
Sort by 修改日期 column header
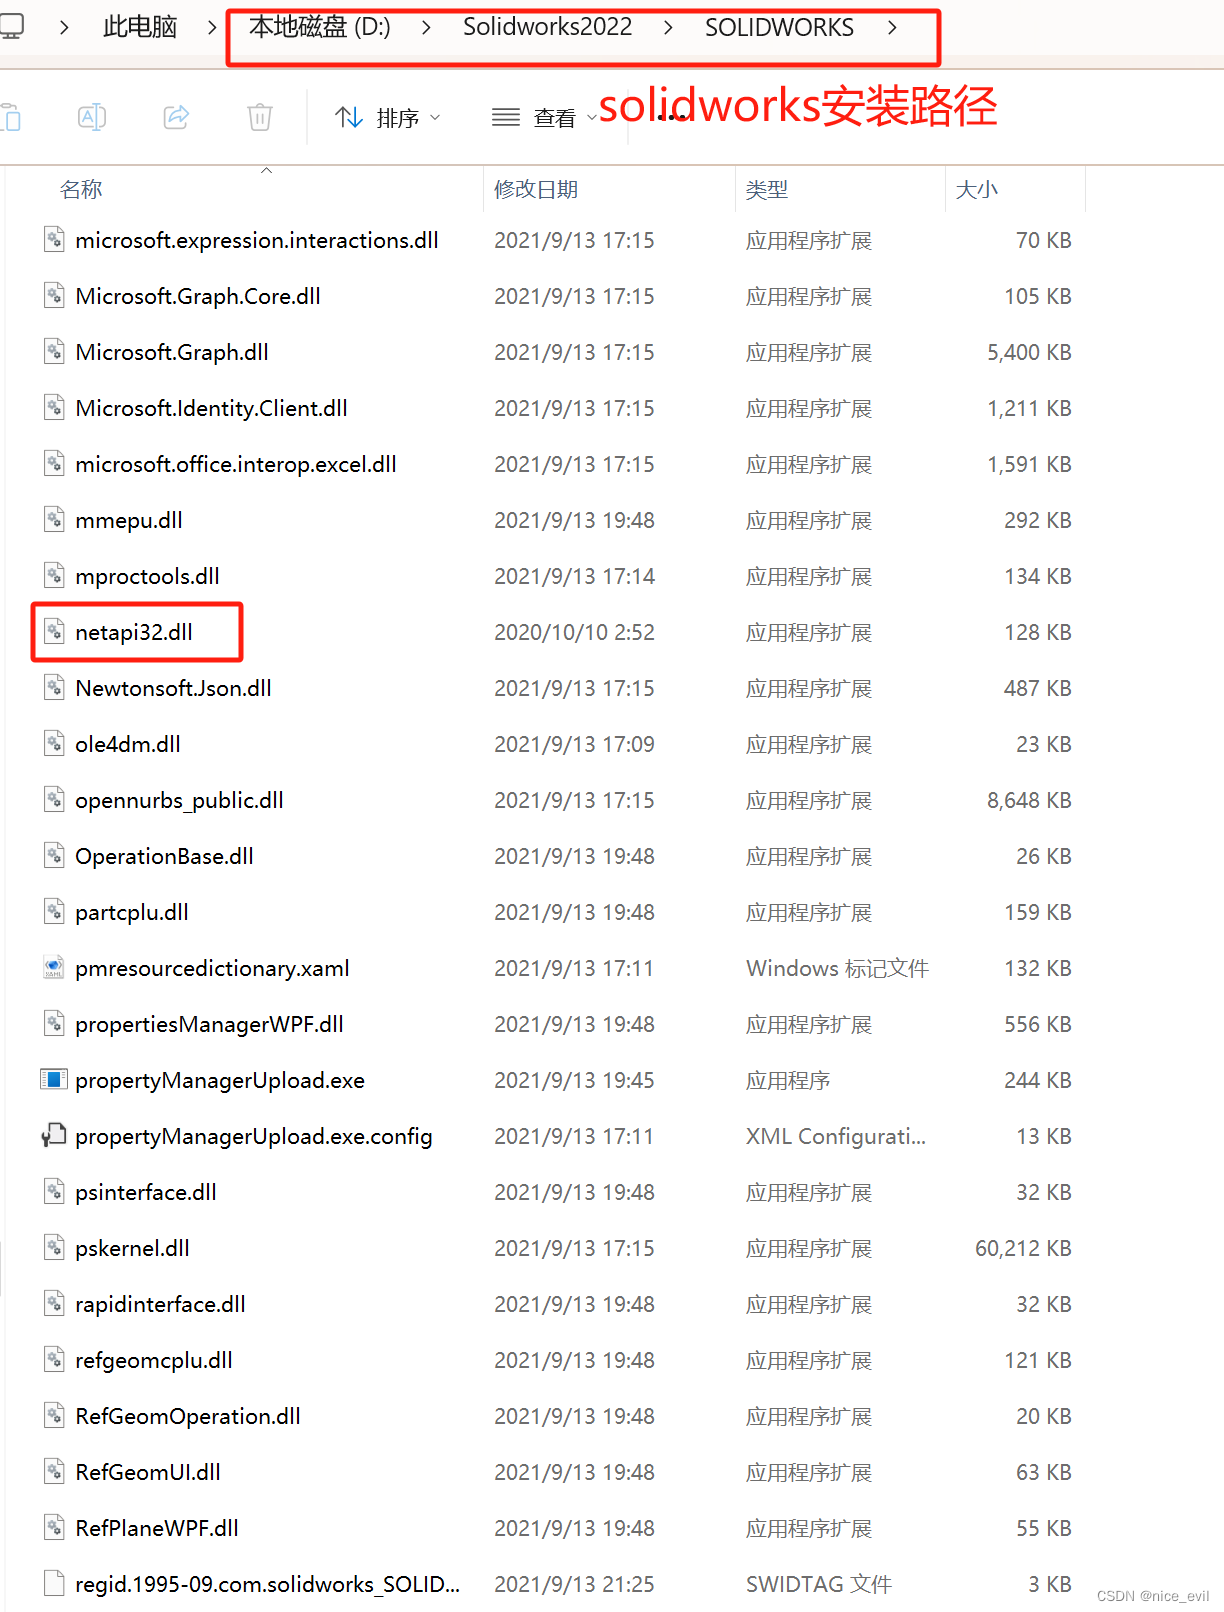tap(536, 190)
